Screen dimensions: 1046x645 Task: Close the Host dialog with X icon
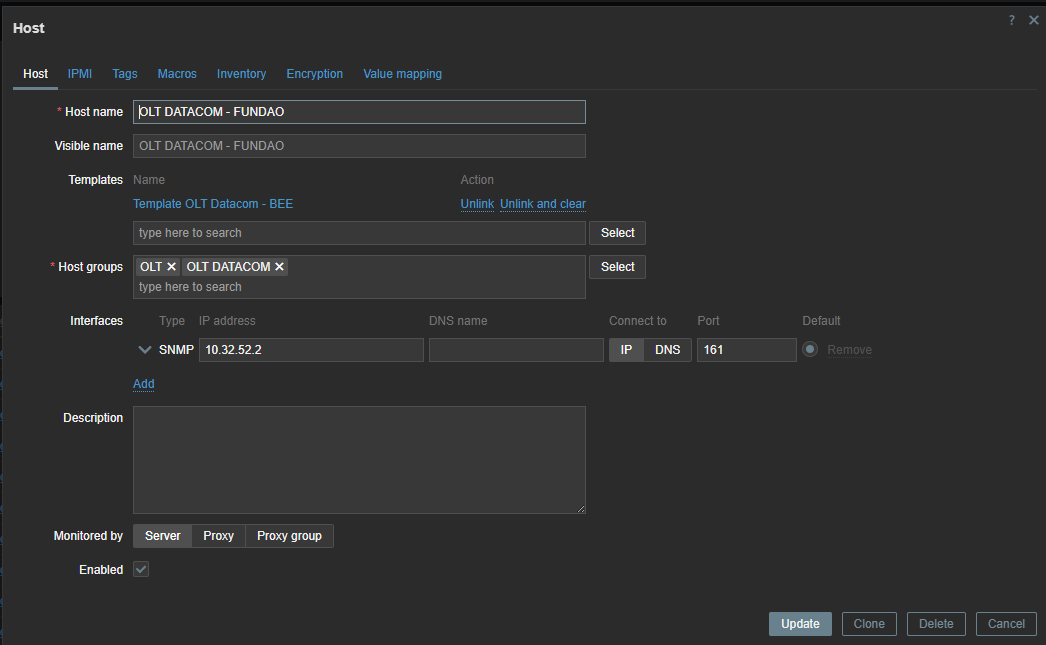1033,20
